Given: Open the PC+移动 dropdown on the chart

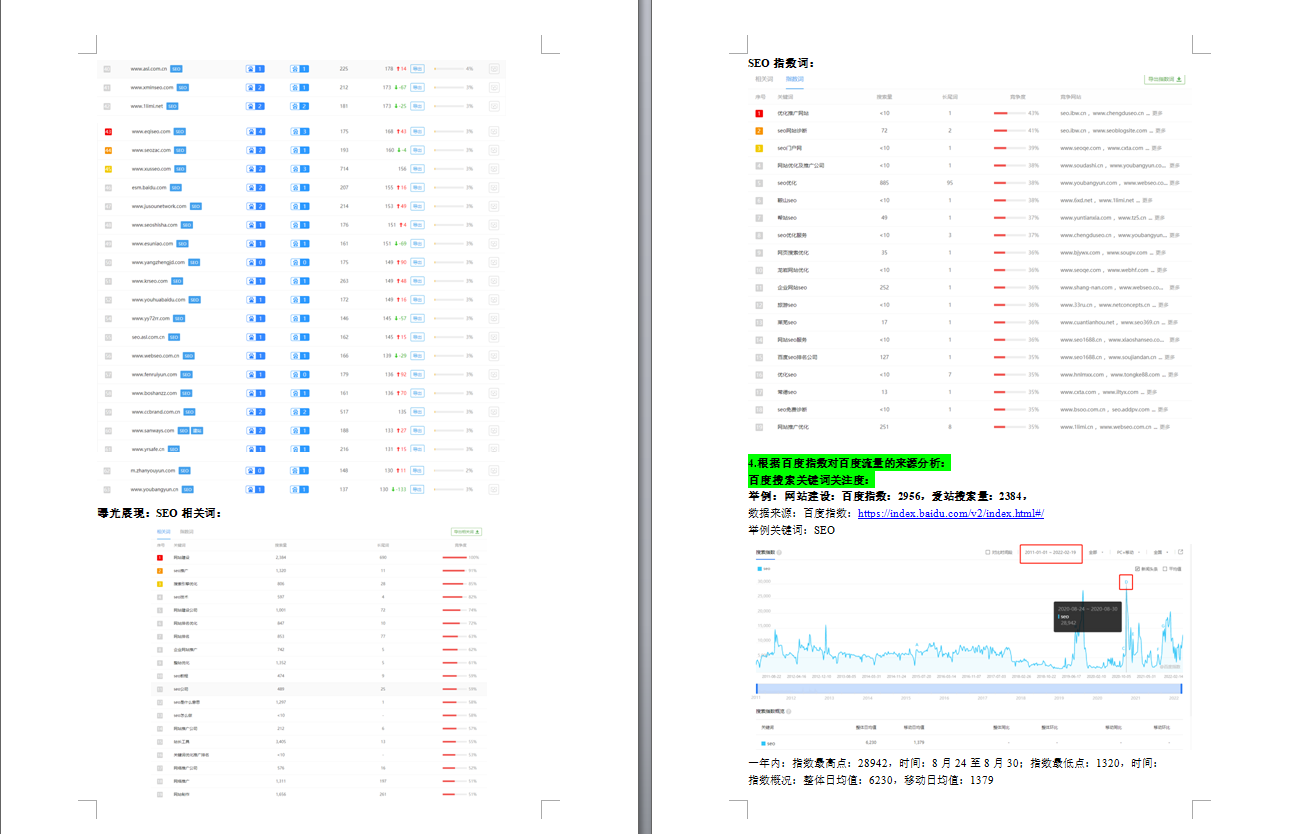Looking at the screenshot, I should click(1129, 552).
